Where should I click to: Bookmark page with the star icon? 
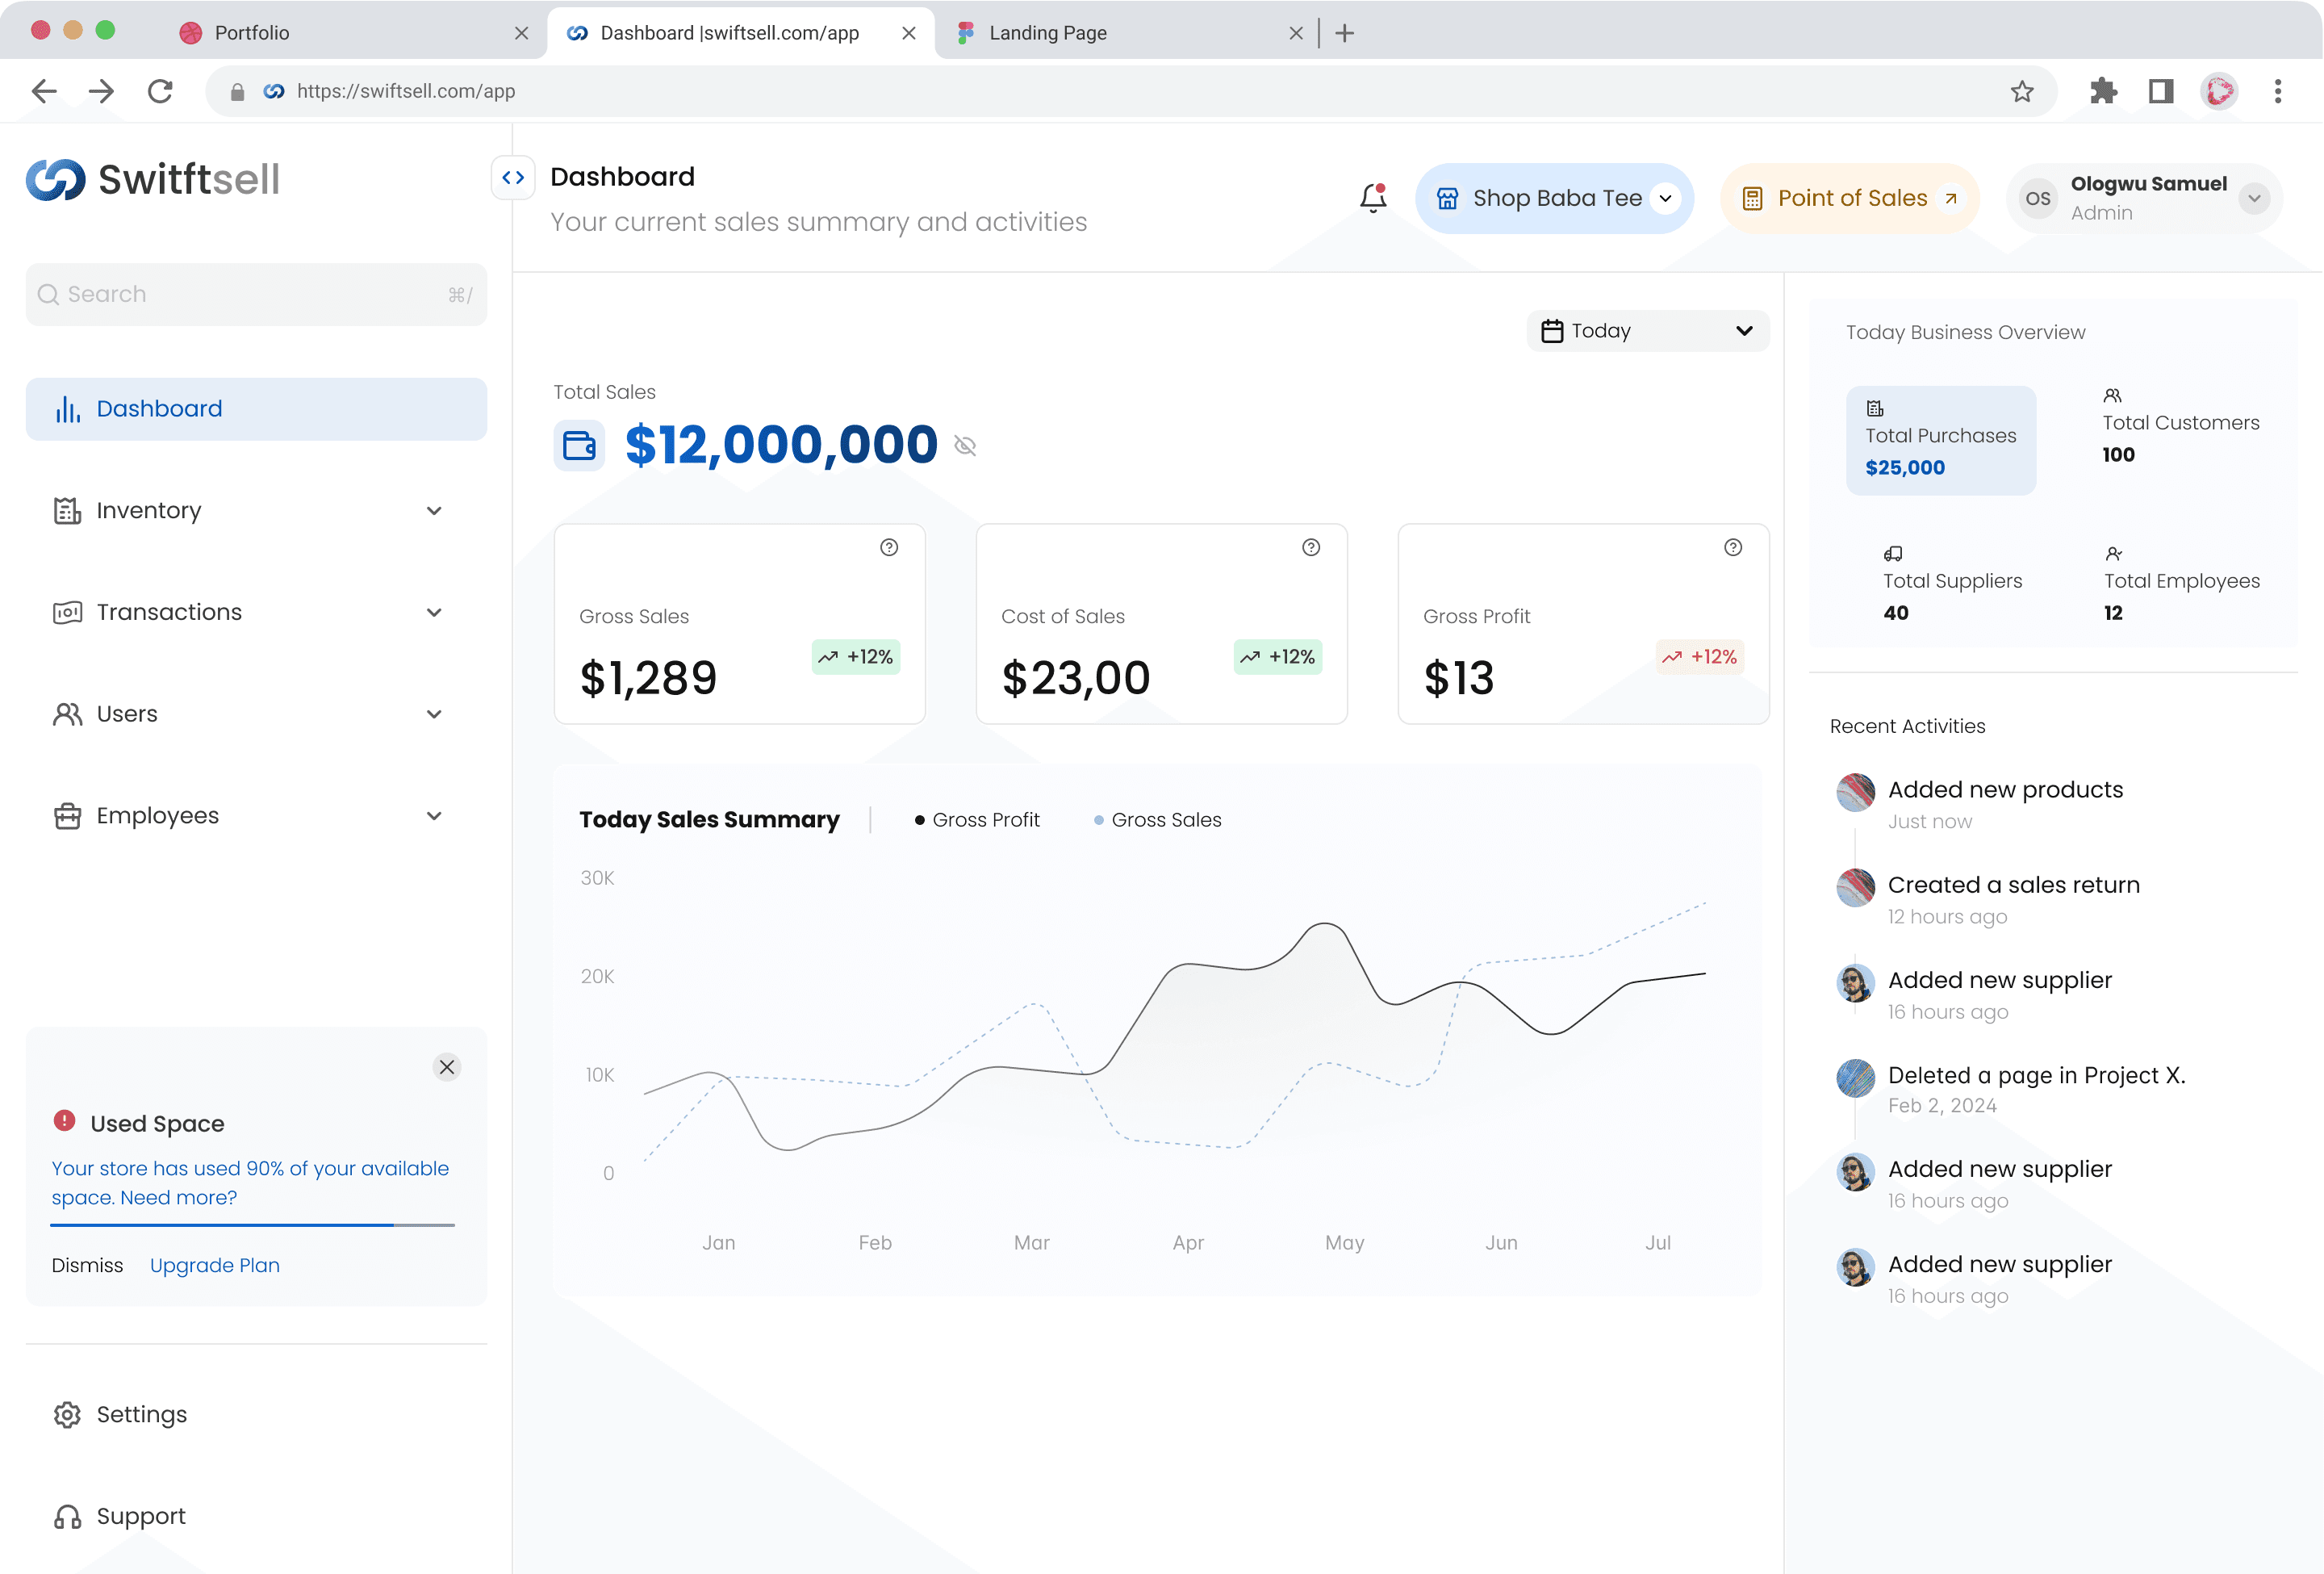pos(2022,91)
